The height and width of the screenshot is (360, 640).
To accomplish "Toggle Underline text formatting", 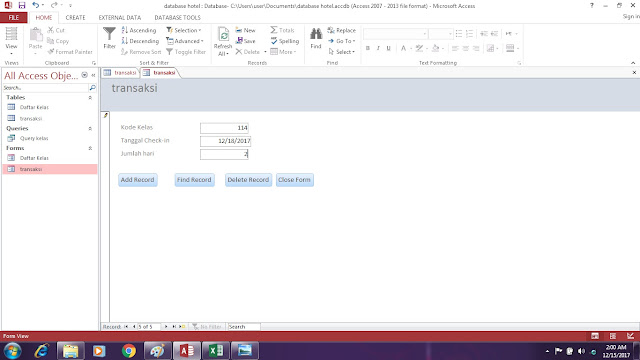I will coord(389,48).
